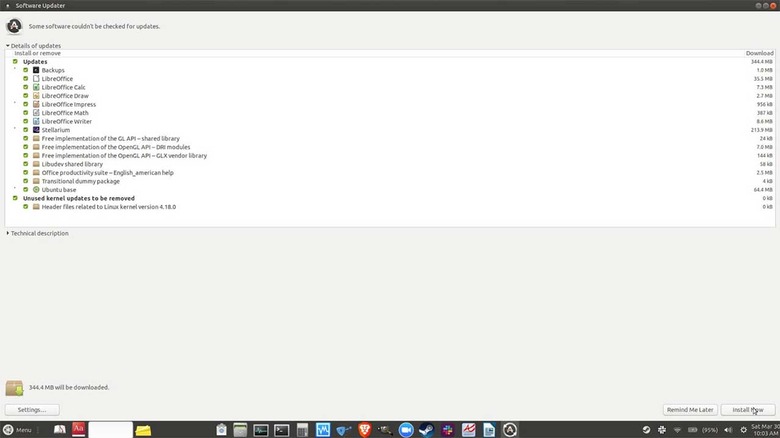Click the Ubuntu base circular icon
The image size is (780, 438).
point(36,190)
